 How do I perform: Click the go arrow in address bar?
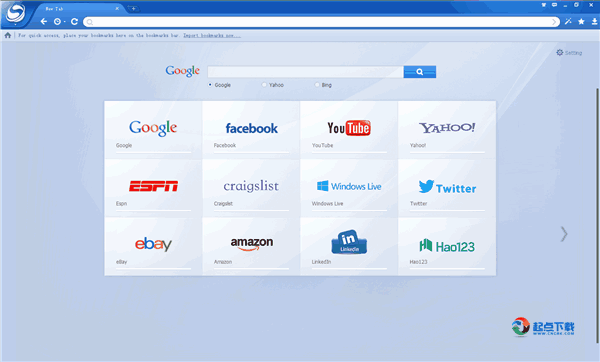pyautogui.click(x=554, y=22)
